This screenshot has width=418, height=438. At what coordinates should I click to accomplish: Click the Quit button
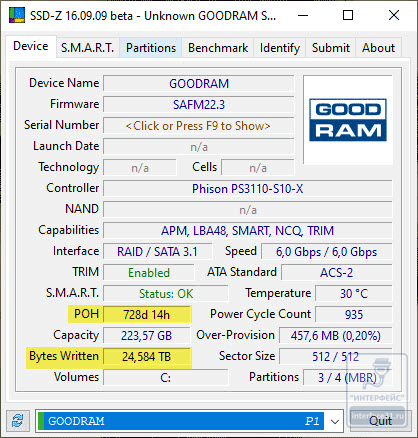click(380, 421)
